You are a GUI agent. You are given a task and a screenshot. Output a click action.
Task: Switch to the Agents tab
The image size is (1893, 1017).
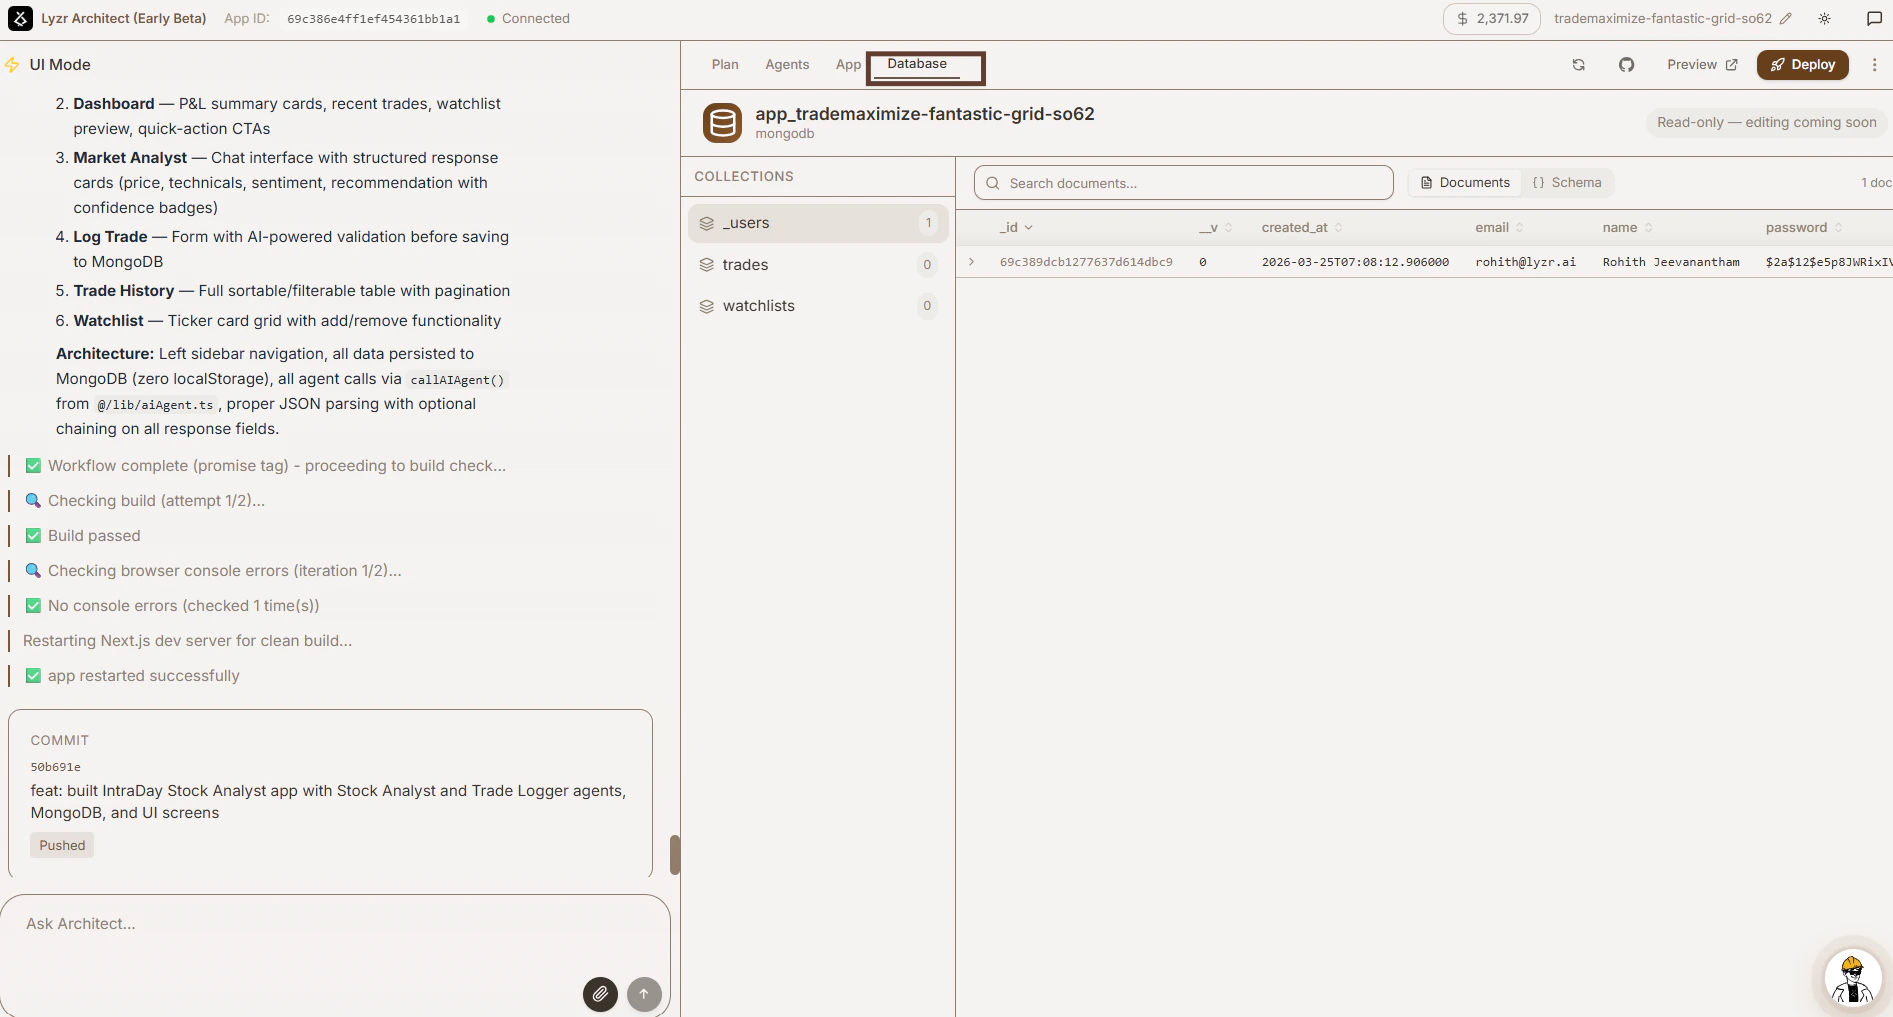[787, 64]
